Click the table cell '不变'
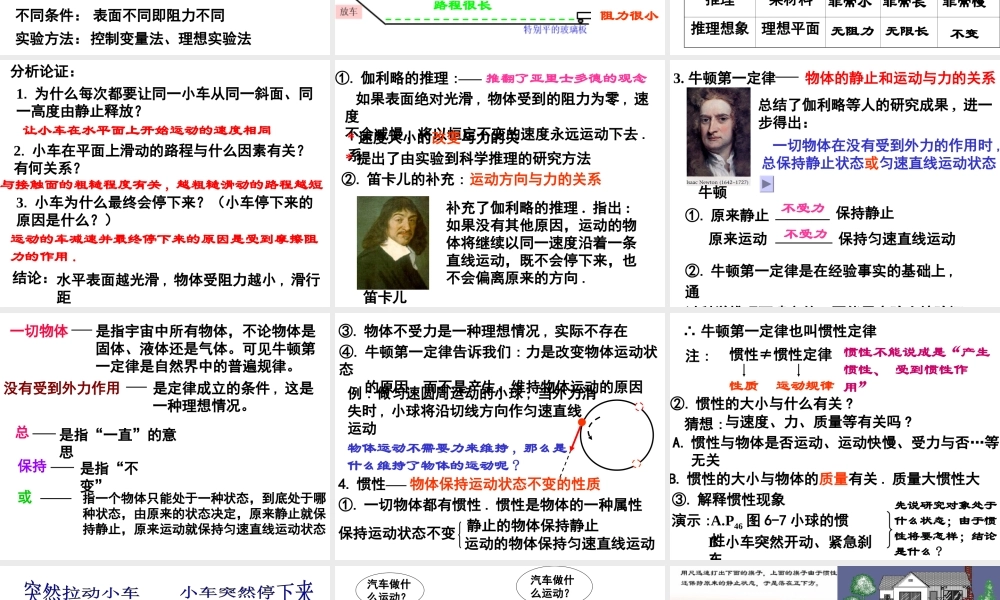 pyautogui.click(x=964, y=33)
